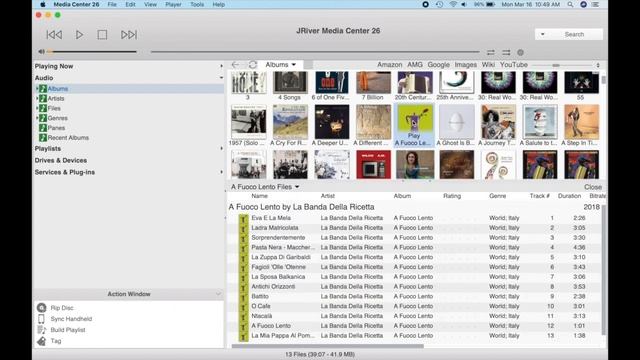Select the track Sorprendentemente
This screenshot has width=640, height=360.
[278, 238]
